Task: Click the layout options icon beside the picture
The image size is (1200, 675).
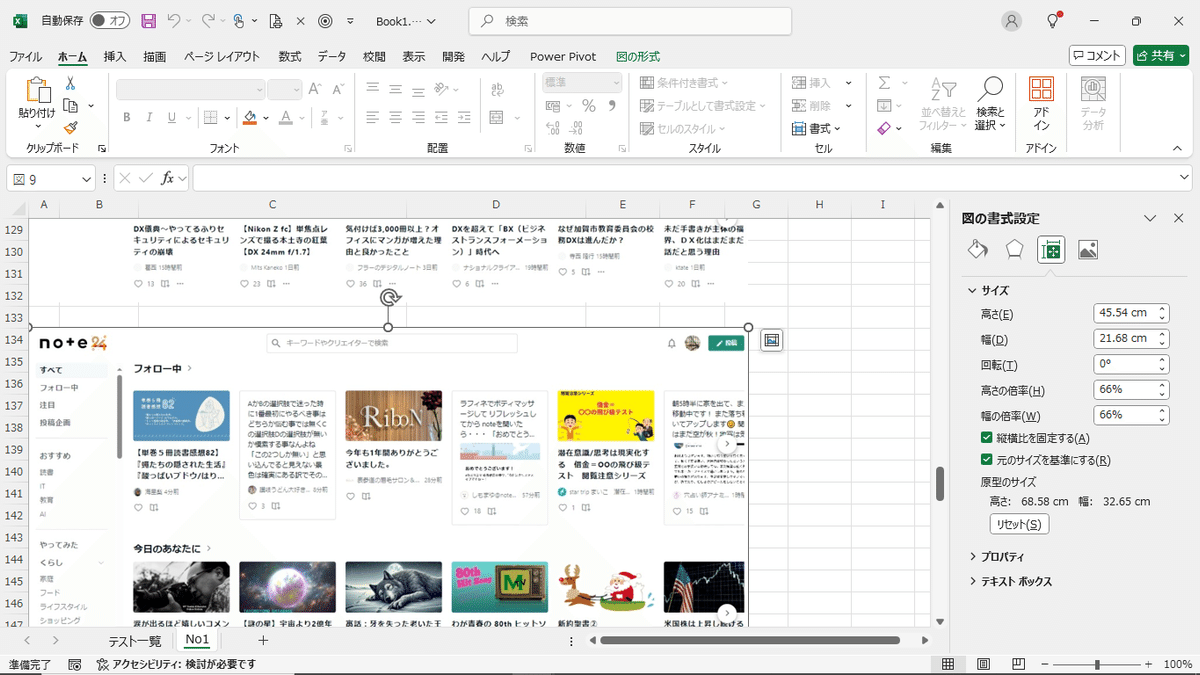Action: [772, 341]
